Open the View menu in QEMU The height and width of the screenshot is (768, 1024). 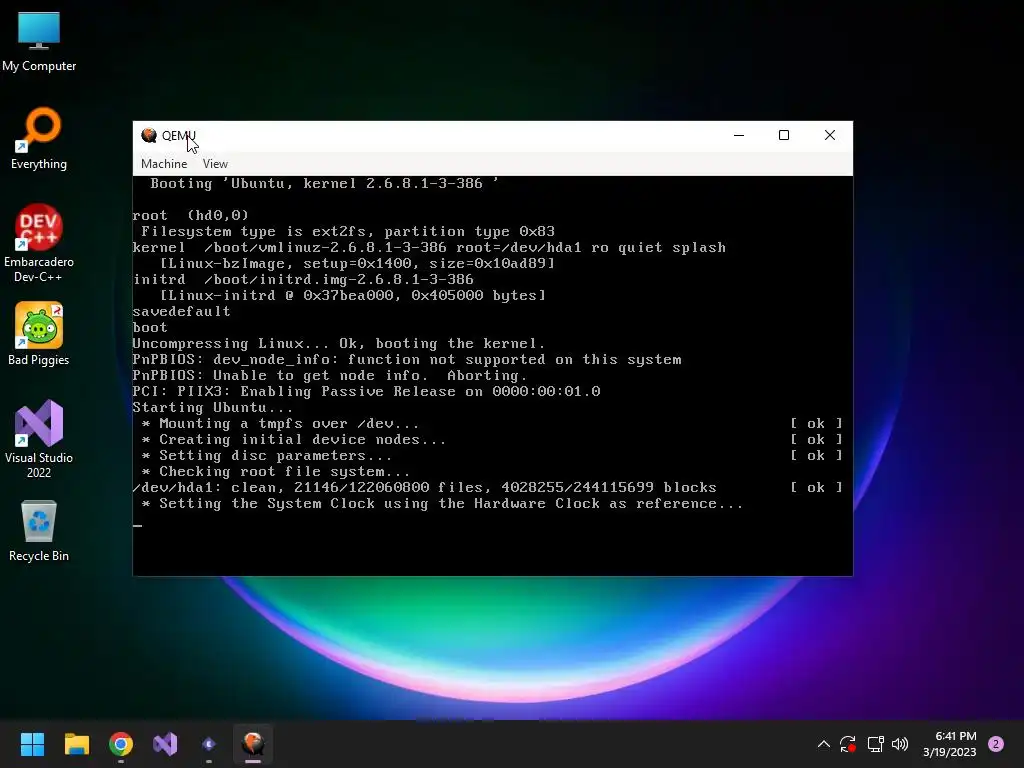(x=215, y=164)
